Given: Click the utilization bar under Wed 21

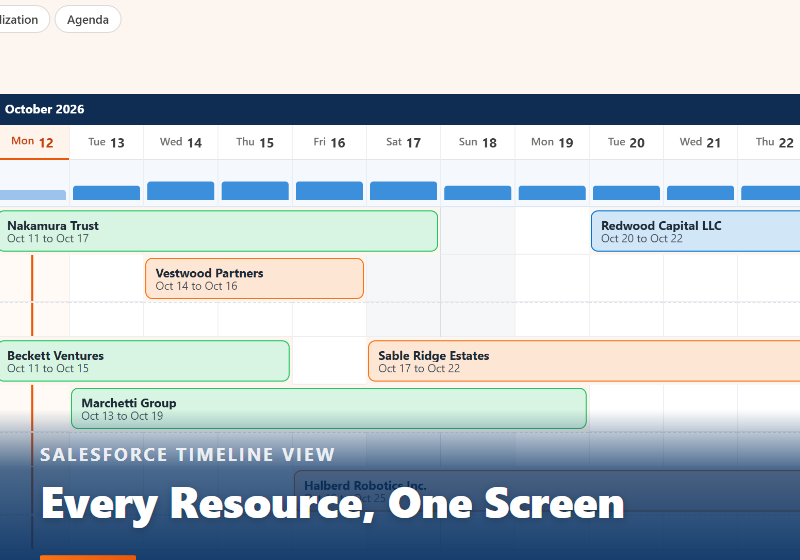Looking at the screenshot, I should coord(701,193).
